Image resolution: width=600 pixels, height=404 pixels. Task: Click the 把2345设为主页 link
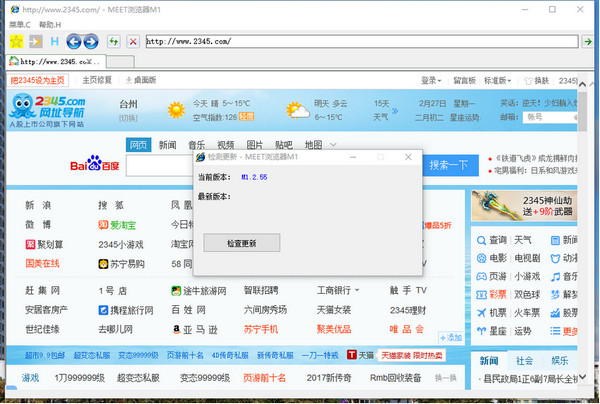pos(37,80)
